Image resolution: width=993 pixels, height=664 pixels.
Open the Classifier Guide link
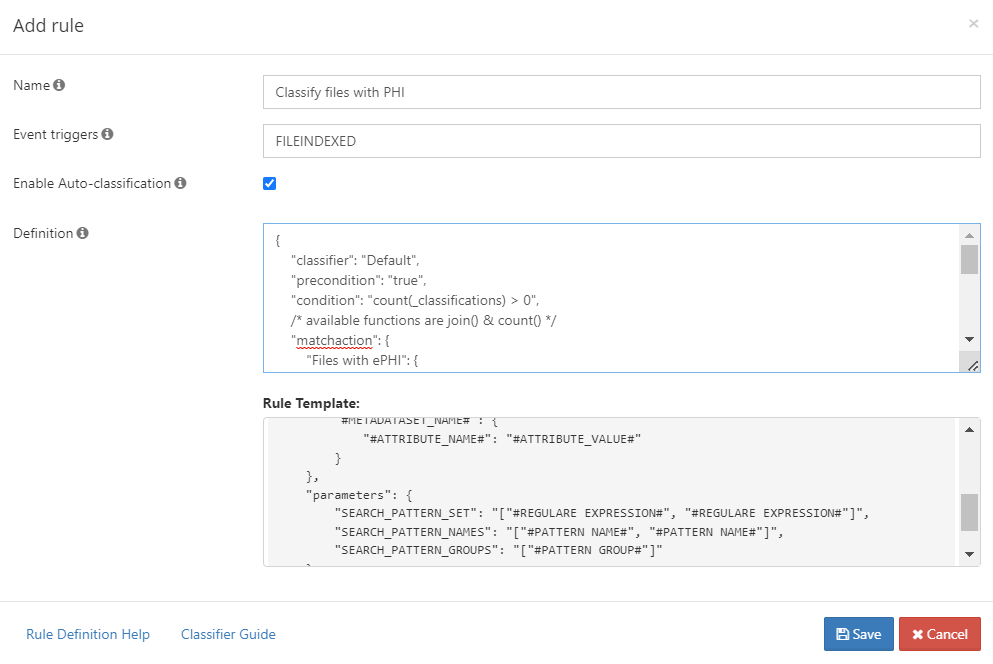(228, 634)
